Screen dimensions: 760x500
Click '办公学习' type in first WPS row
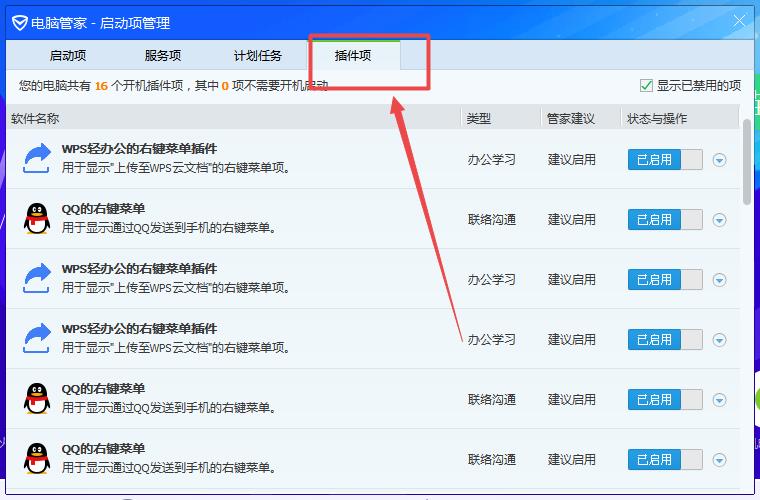491,159
